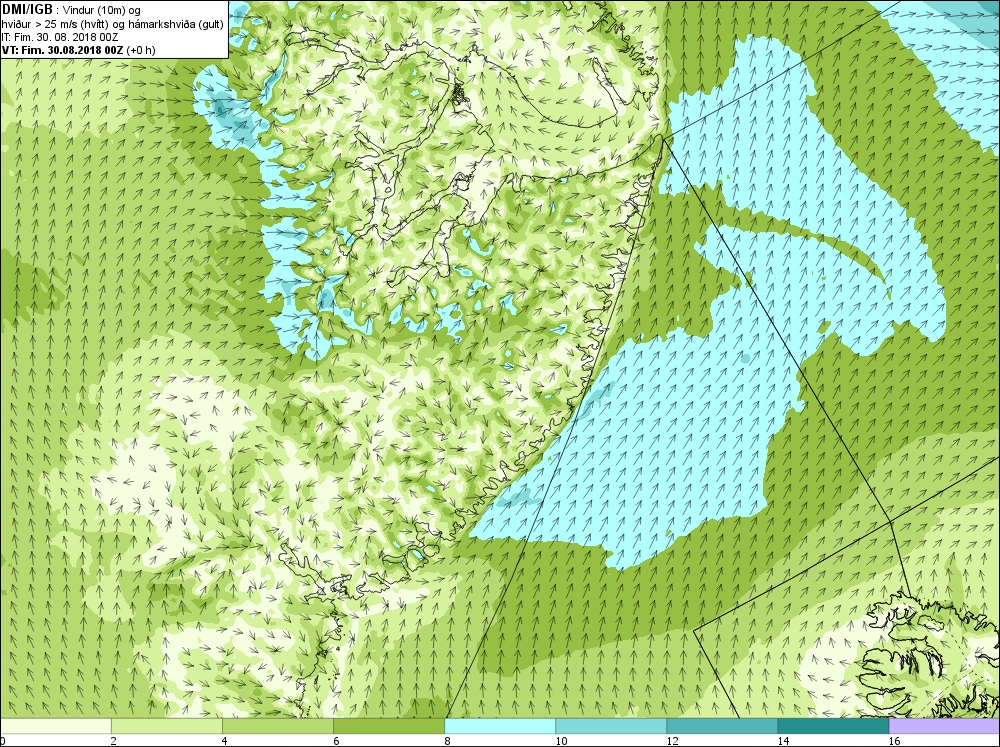1000x747 pixels.
Task: Click the 2–4 m/s light green legend swatch
Action: pos(167,726)
